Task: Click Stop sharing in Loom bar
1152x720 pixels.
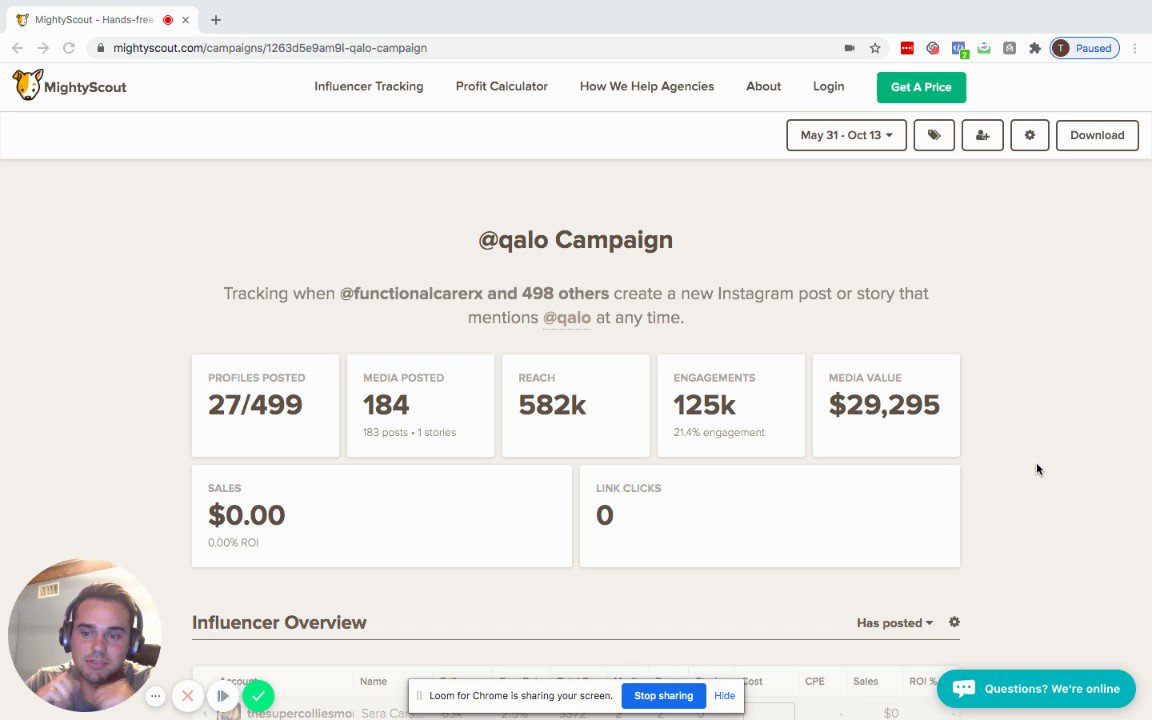Action: coord(663,695)
